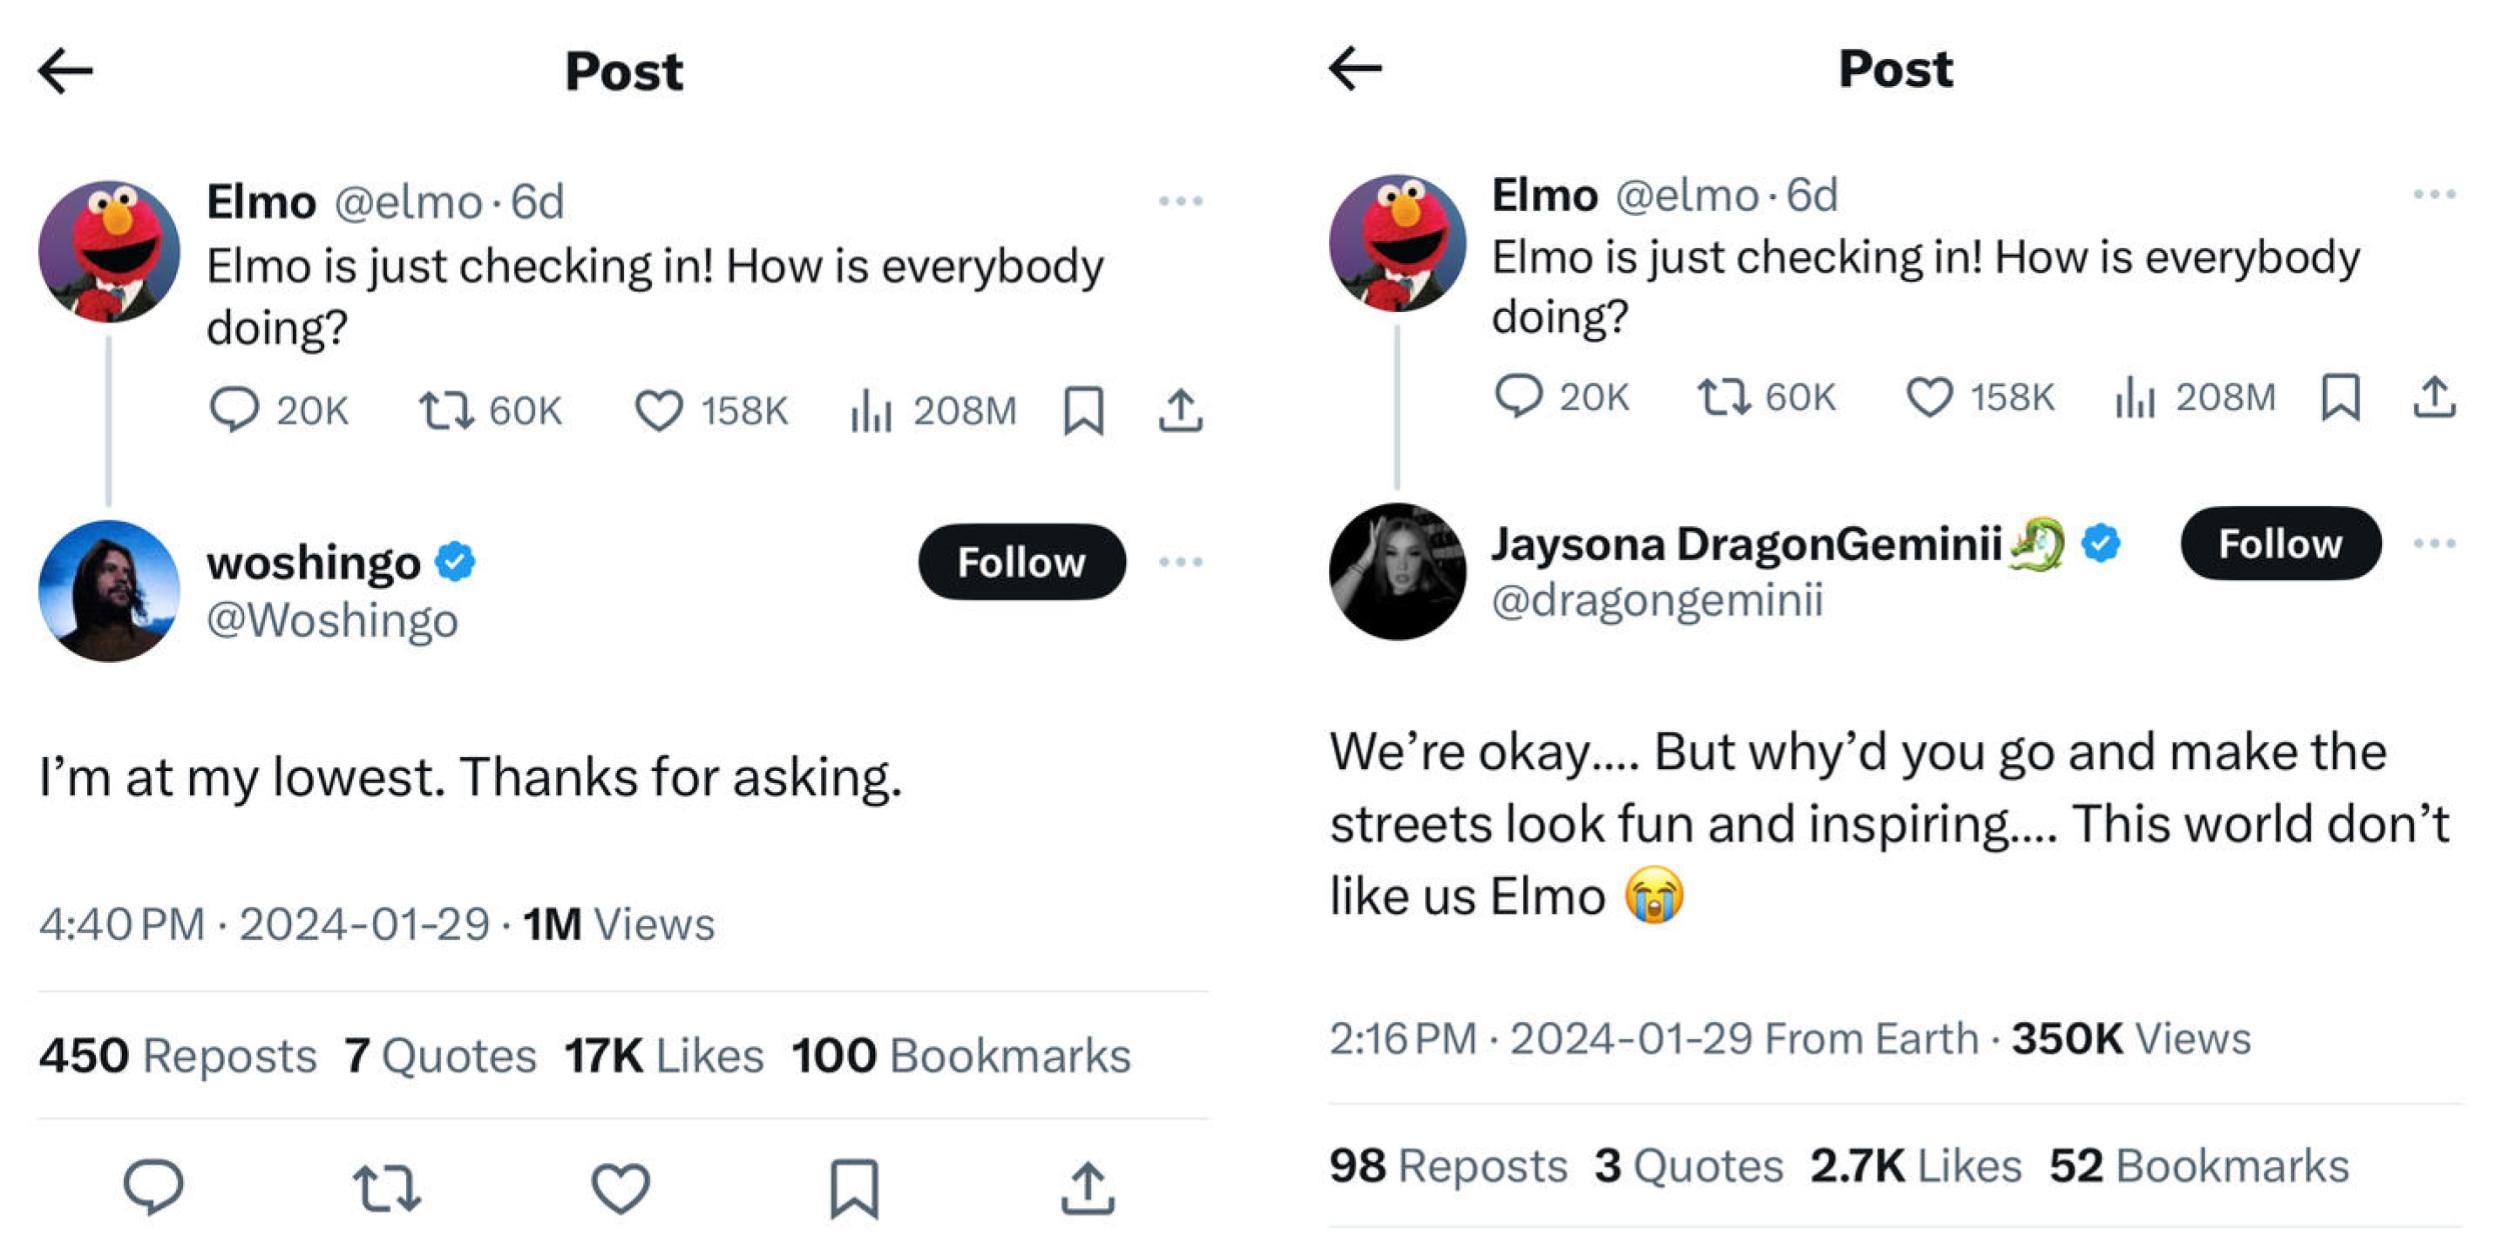Follow the woshingo account

(x=1020, y=562)
